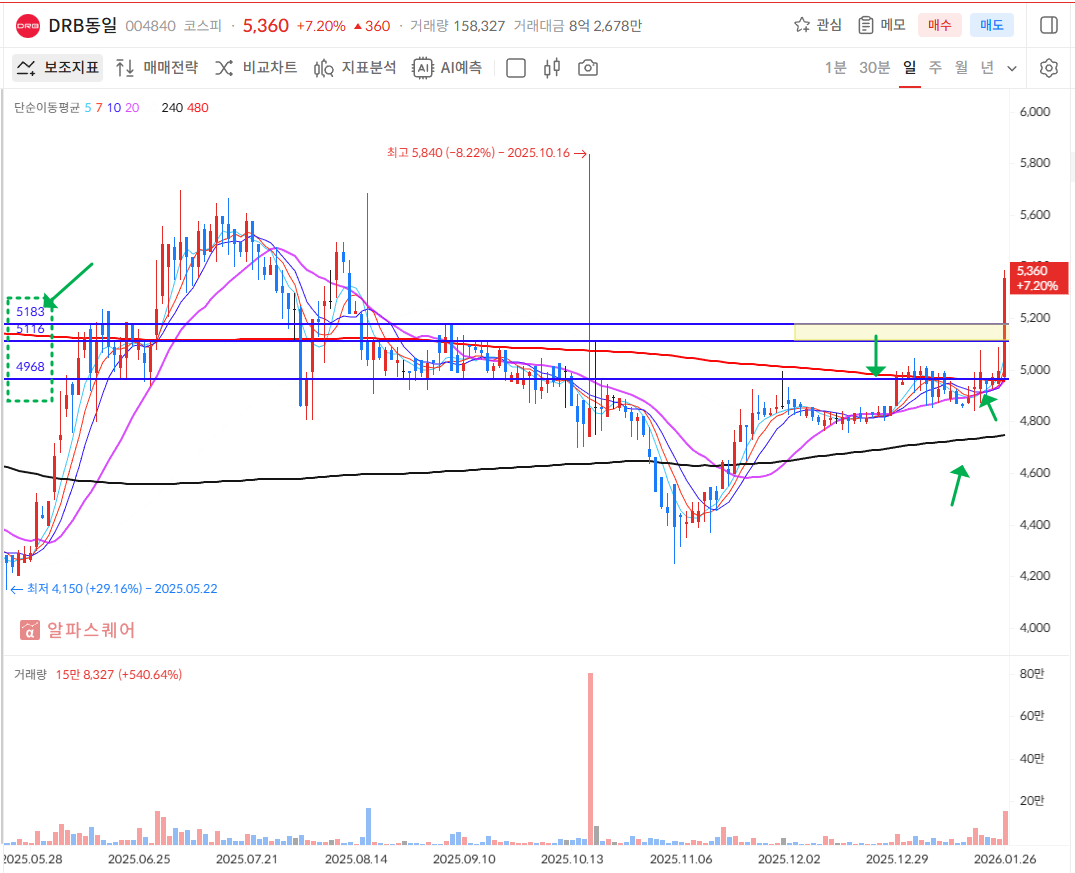
Task: Add DRB동일 to 관심 watchlist
Action: click(x=817, y=25)
